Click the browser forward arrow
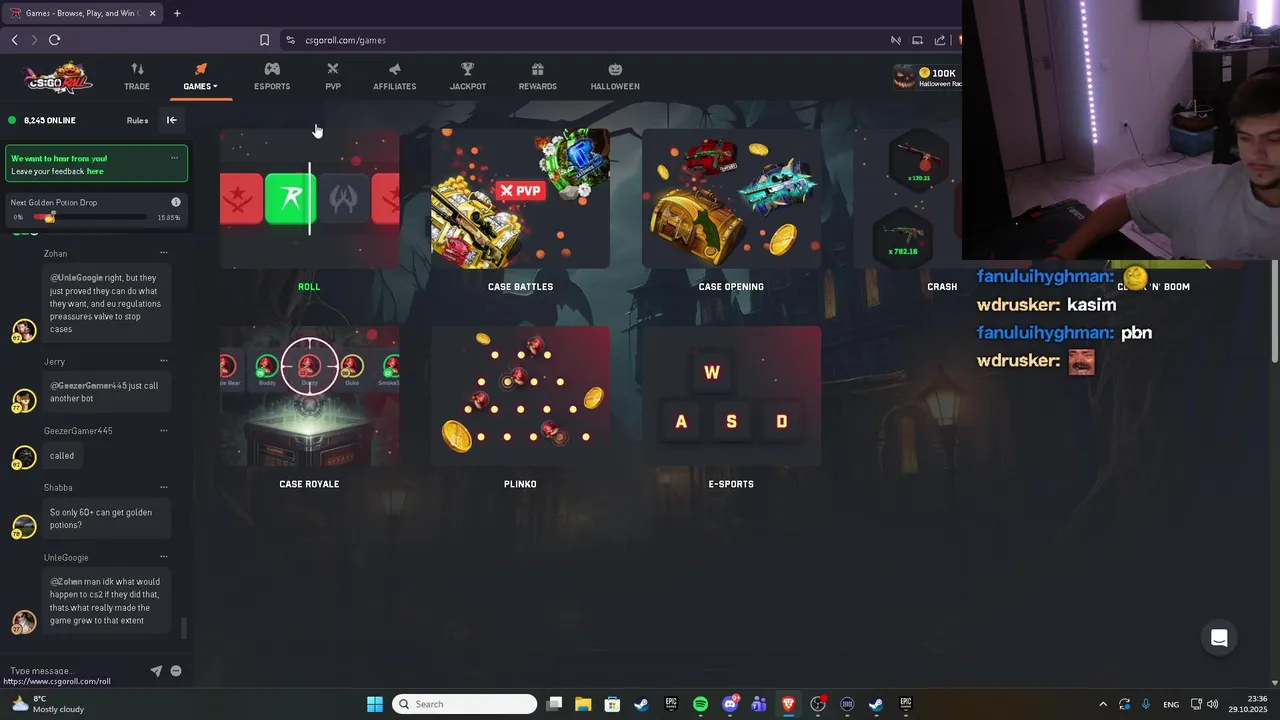1280x720 pixels. click(x=34, y=40)
